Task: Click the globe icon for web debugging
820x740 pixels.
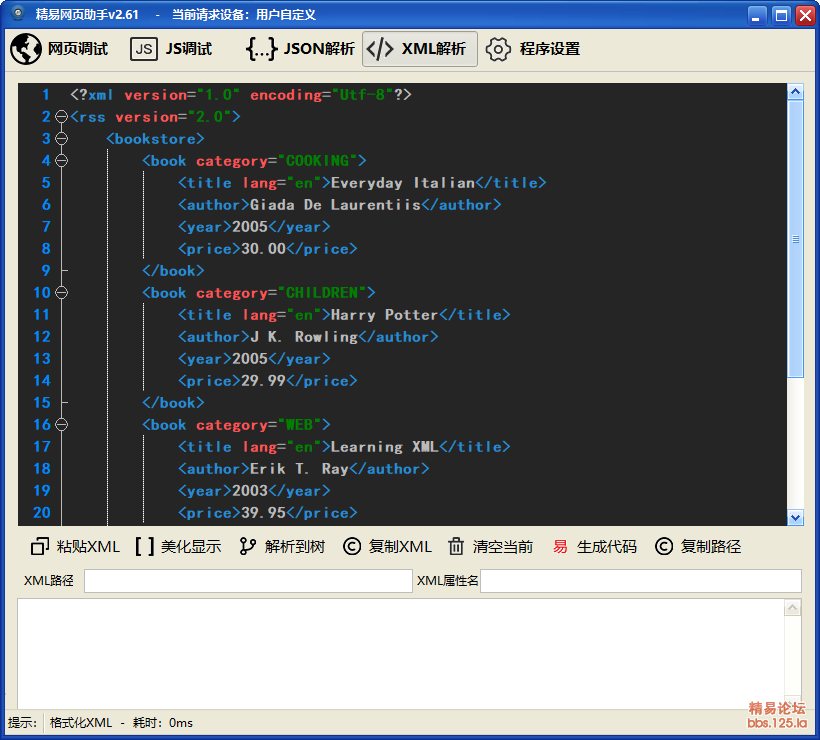Action: [26, 49]
